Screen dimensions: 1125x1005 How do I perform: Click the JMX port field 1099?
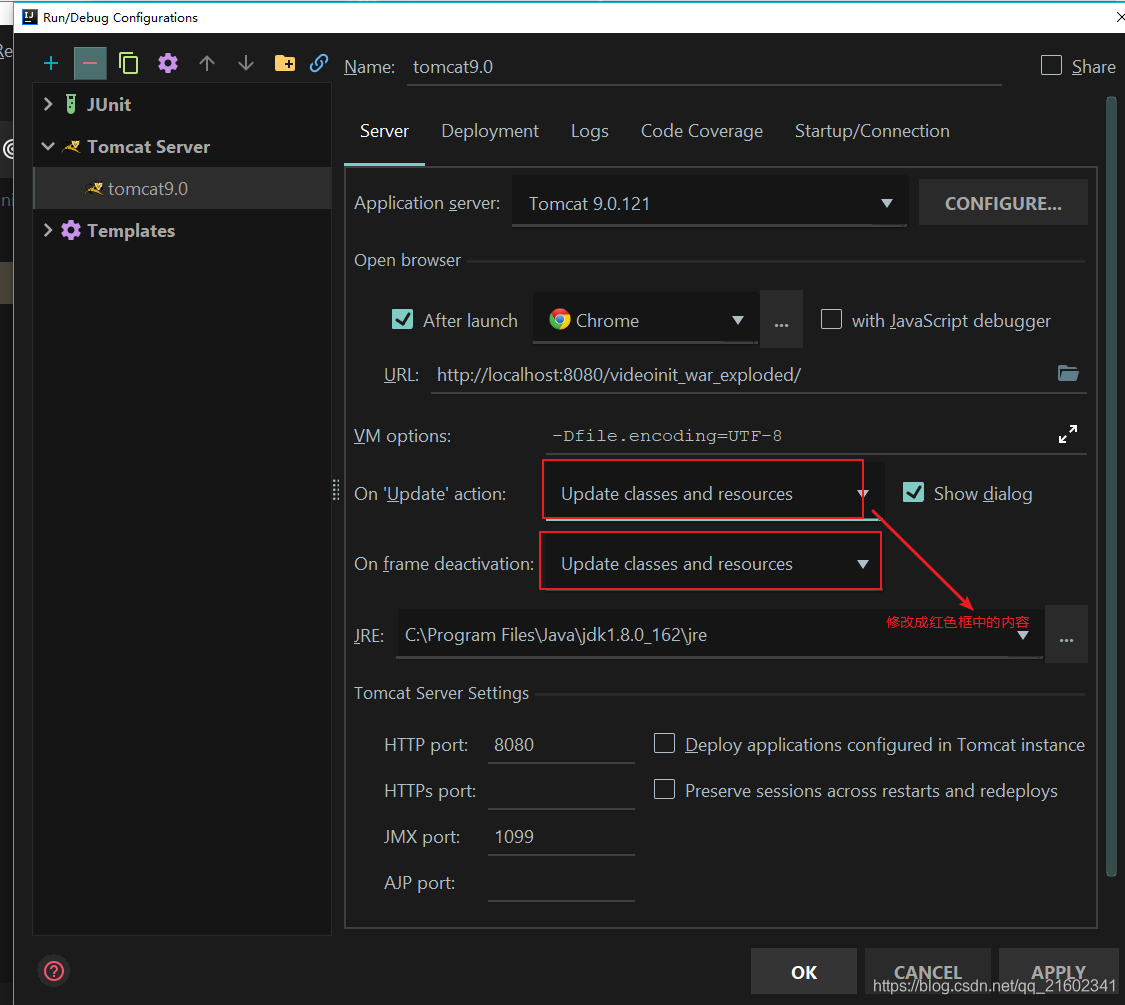[561, 836]
